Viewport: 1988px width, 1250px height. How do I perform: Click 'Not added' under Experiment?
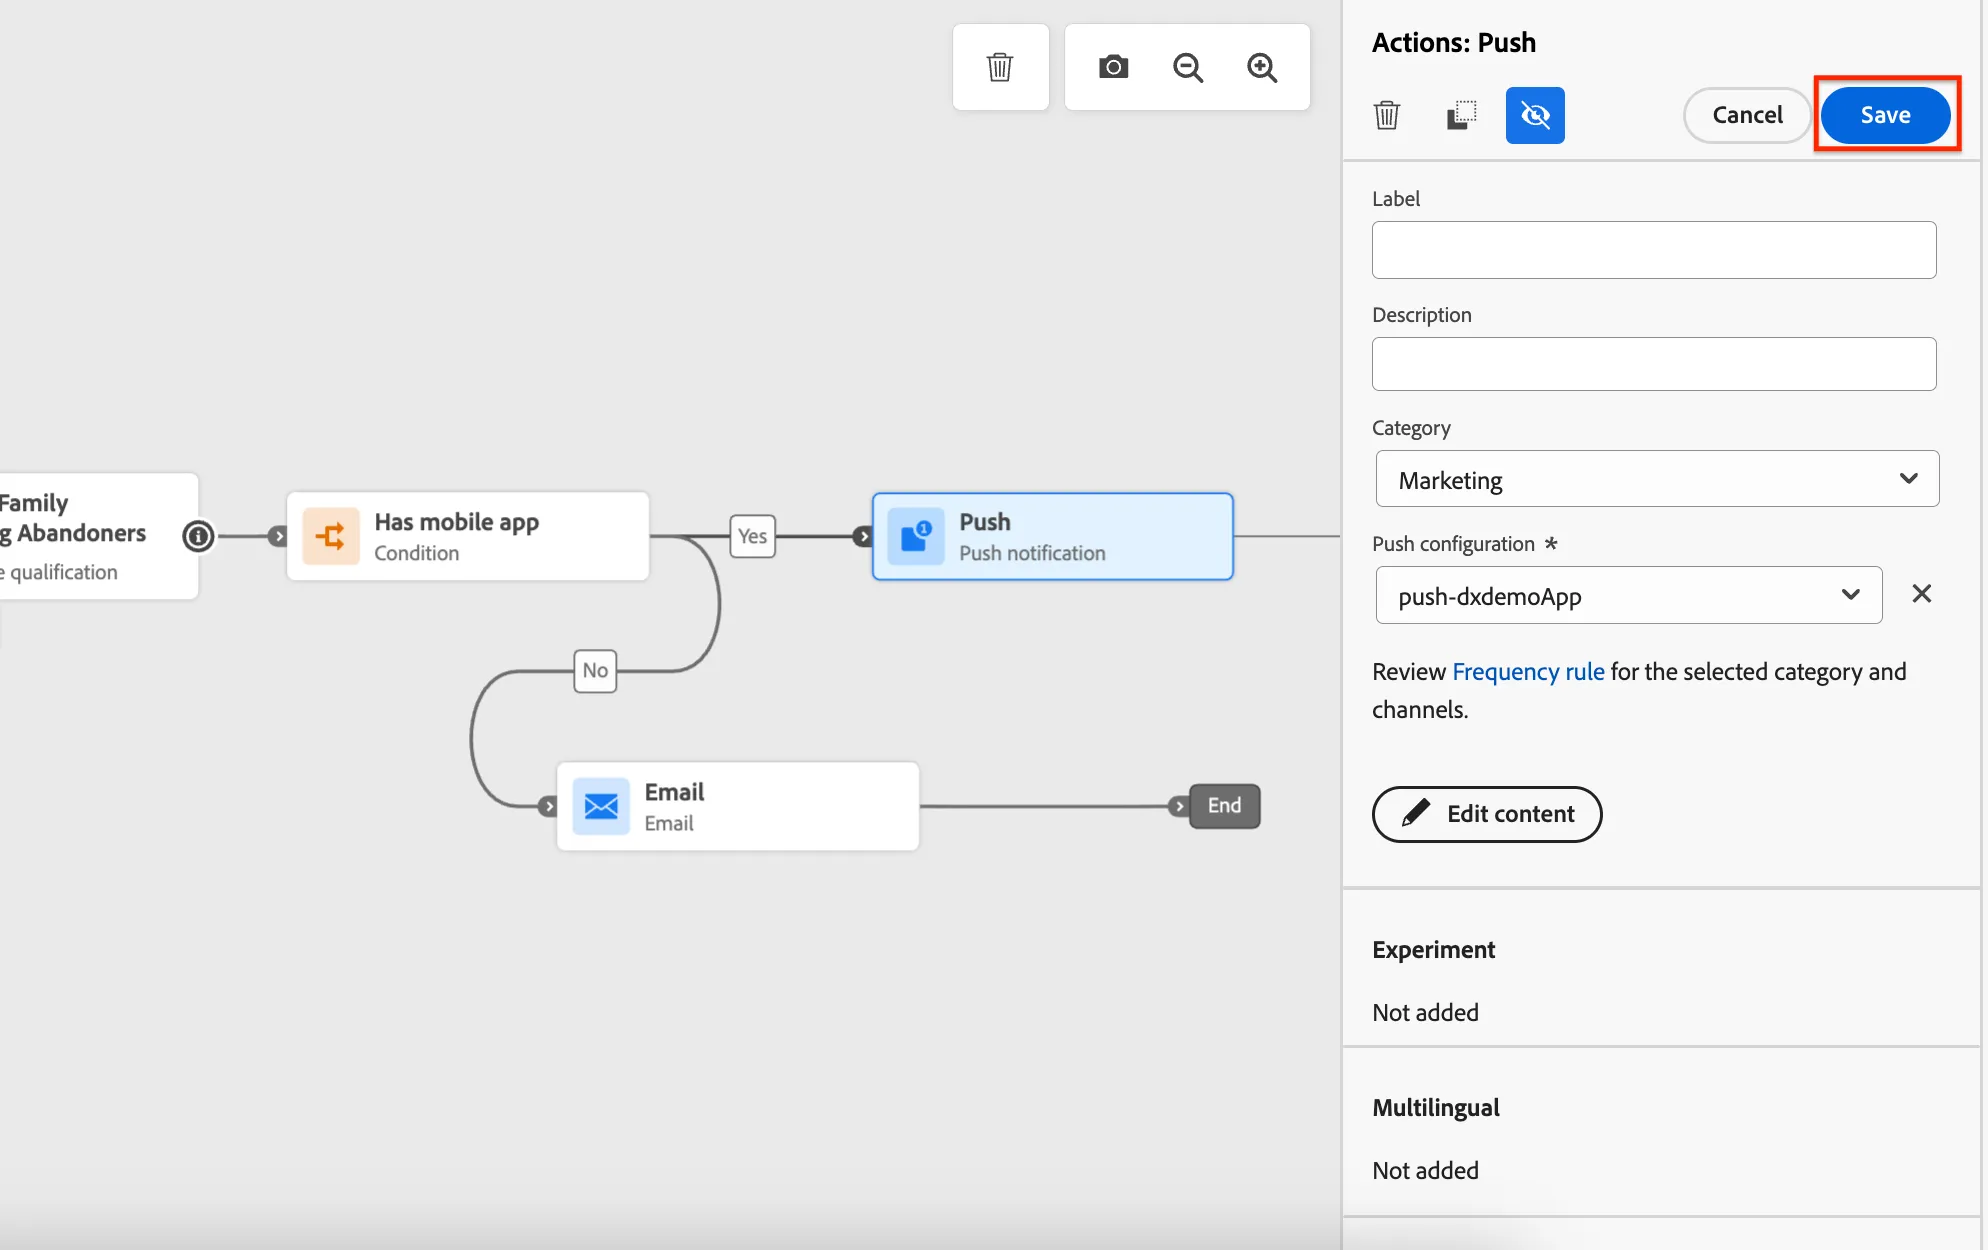(x=1425, y=1012)
